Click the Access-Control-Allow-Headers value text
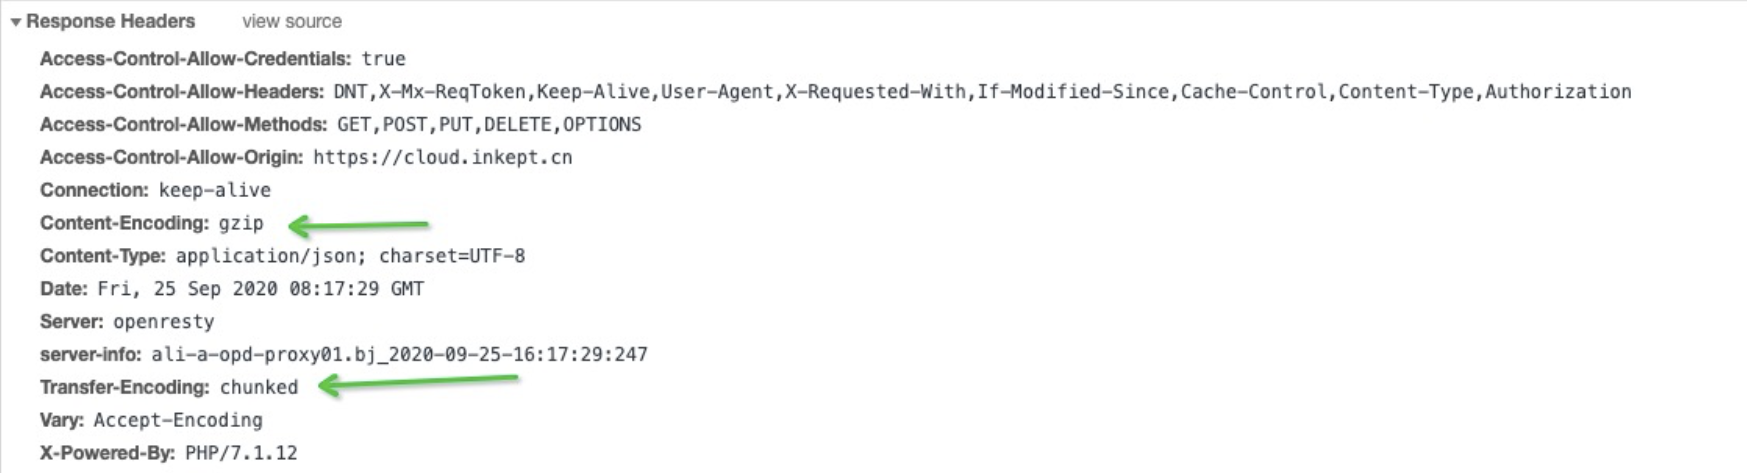This screenshot has height=473, width=1747. (982, 92)
